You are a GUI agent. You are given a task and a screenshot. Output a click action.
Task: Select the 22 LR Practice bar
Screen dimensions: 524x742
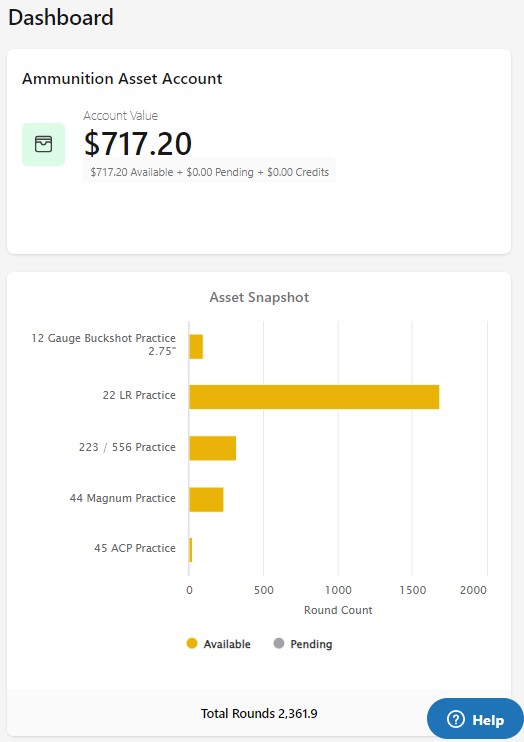click(x=314, y=397)
